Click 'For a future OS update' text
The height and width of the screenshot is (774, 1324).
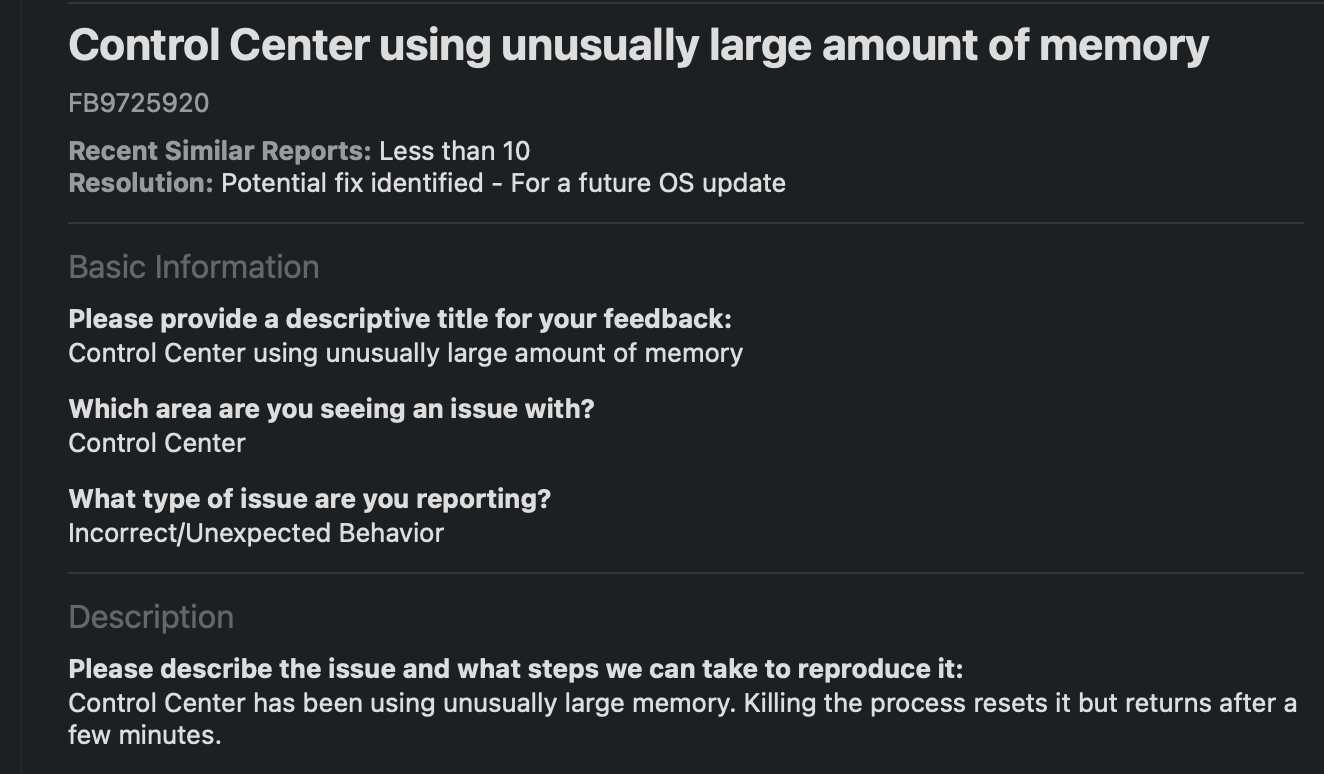(648, 184)
